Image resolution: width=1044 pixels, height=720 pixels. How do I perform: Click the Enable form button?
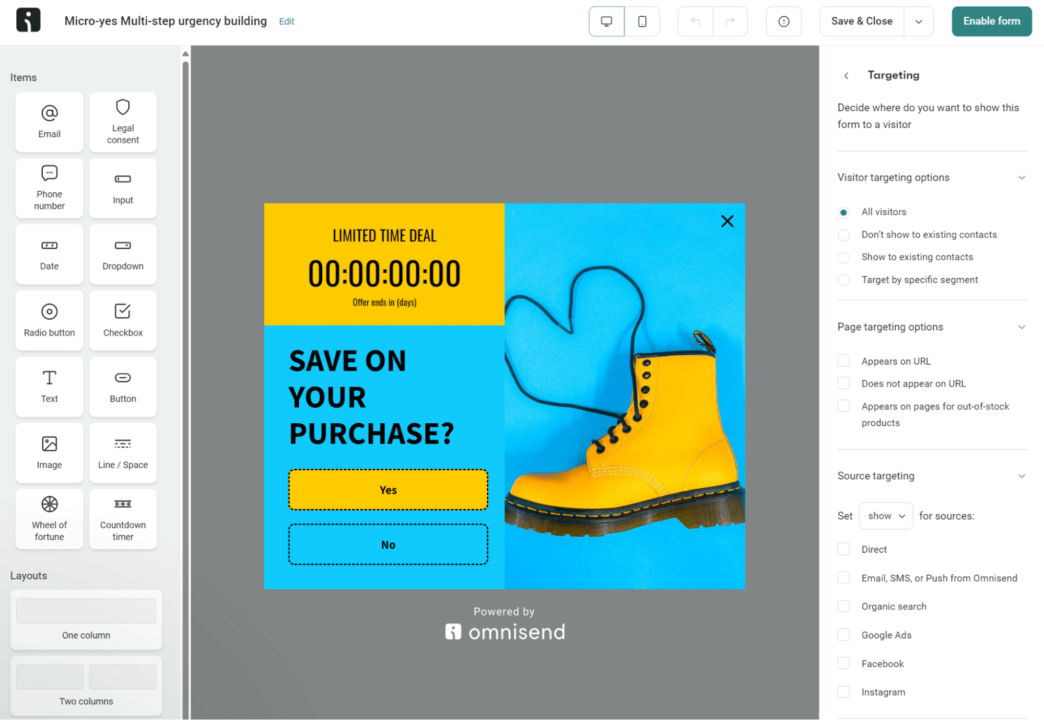click(991, 21)
